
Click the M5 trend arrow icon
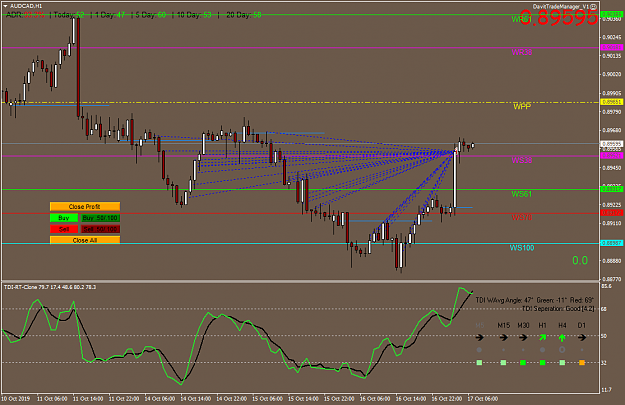tap(480, 338)
